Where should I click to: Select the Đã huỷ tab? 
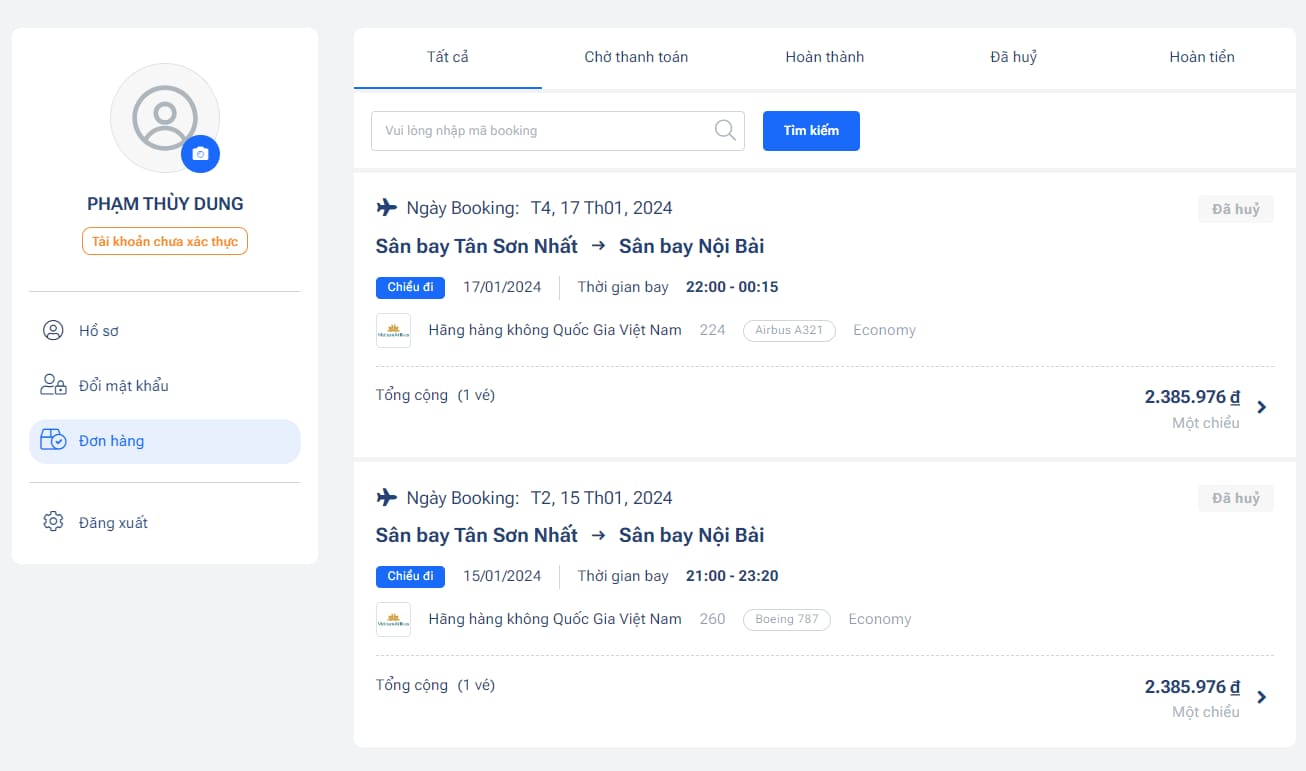click(x=1013, y=57)
